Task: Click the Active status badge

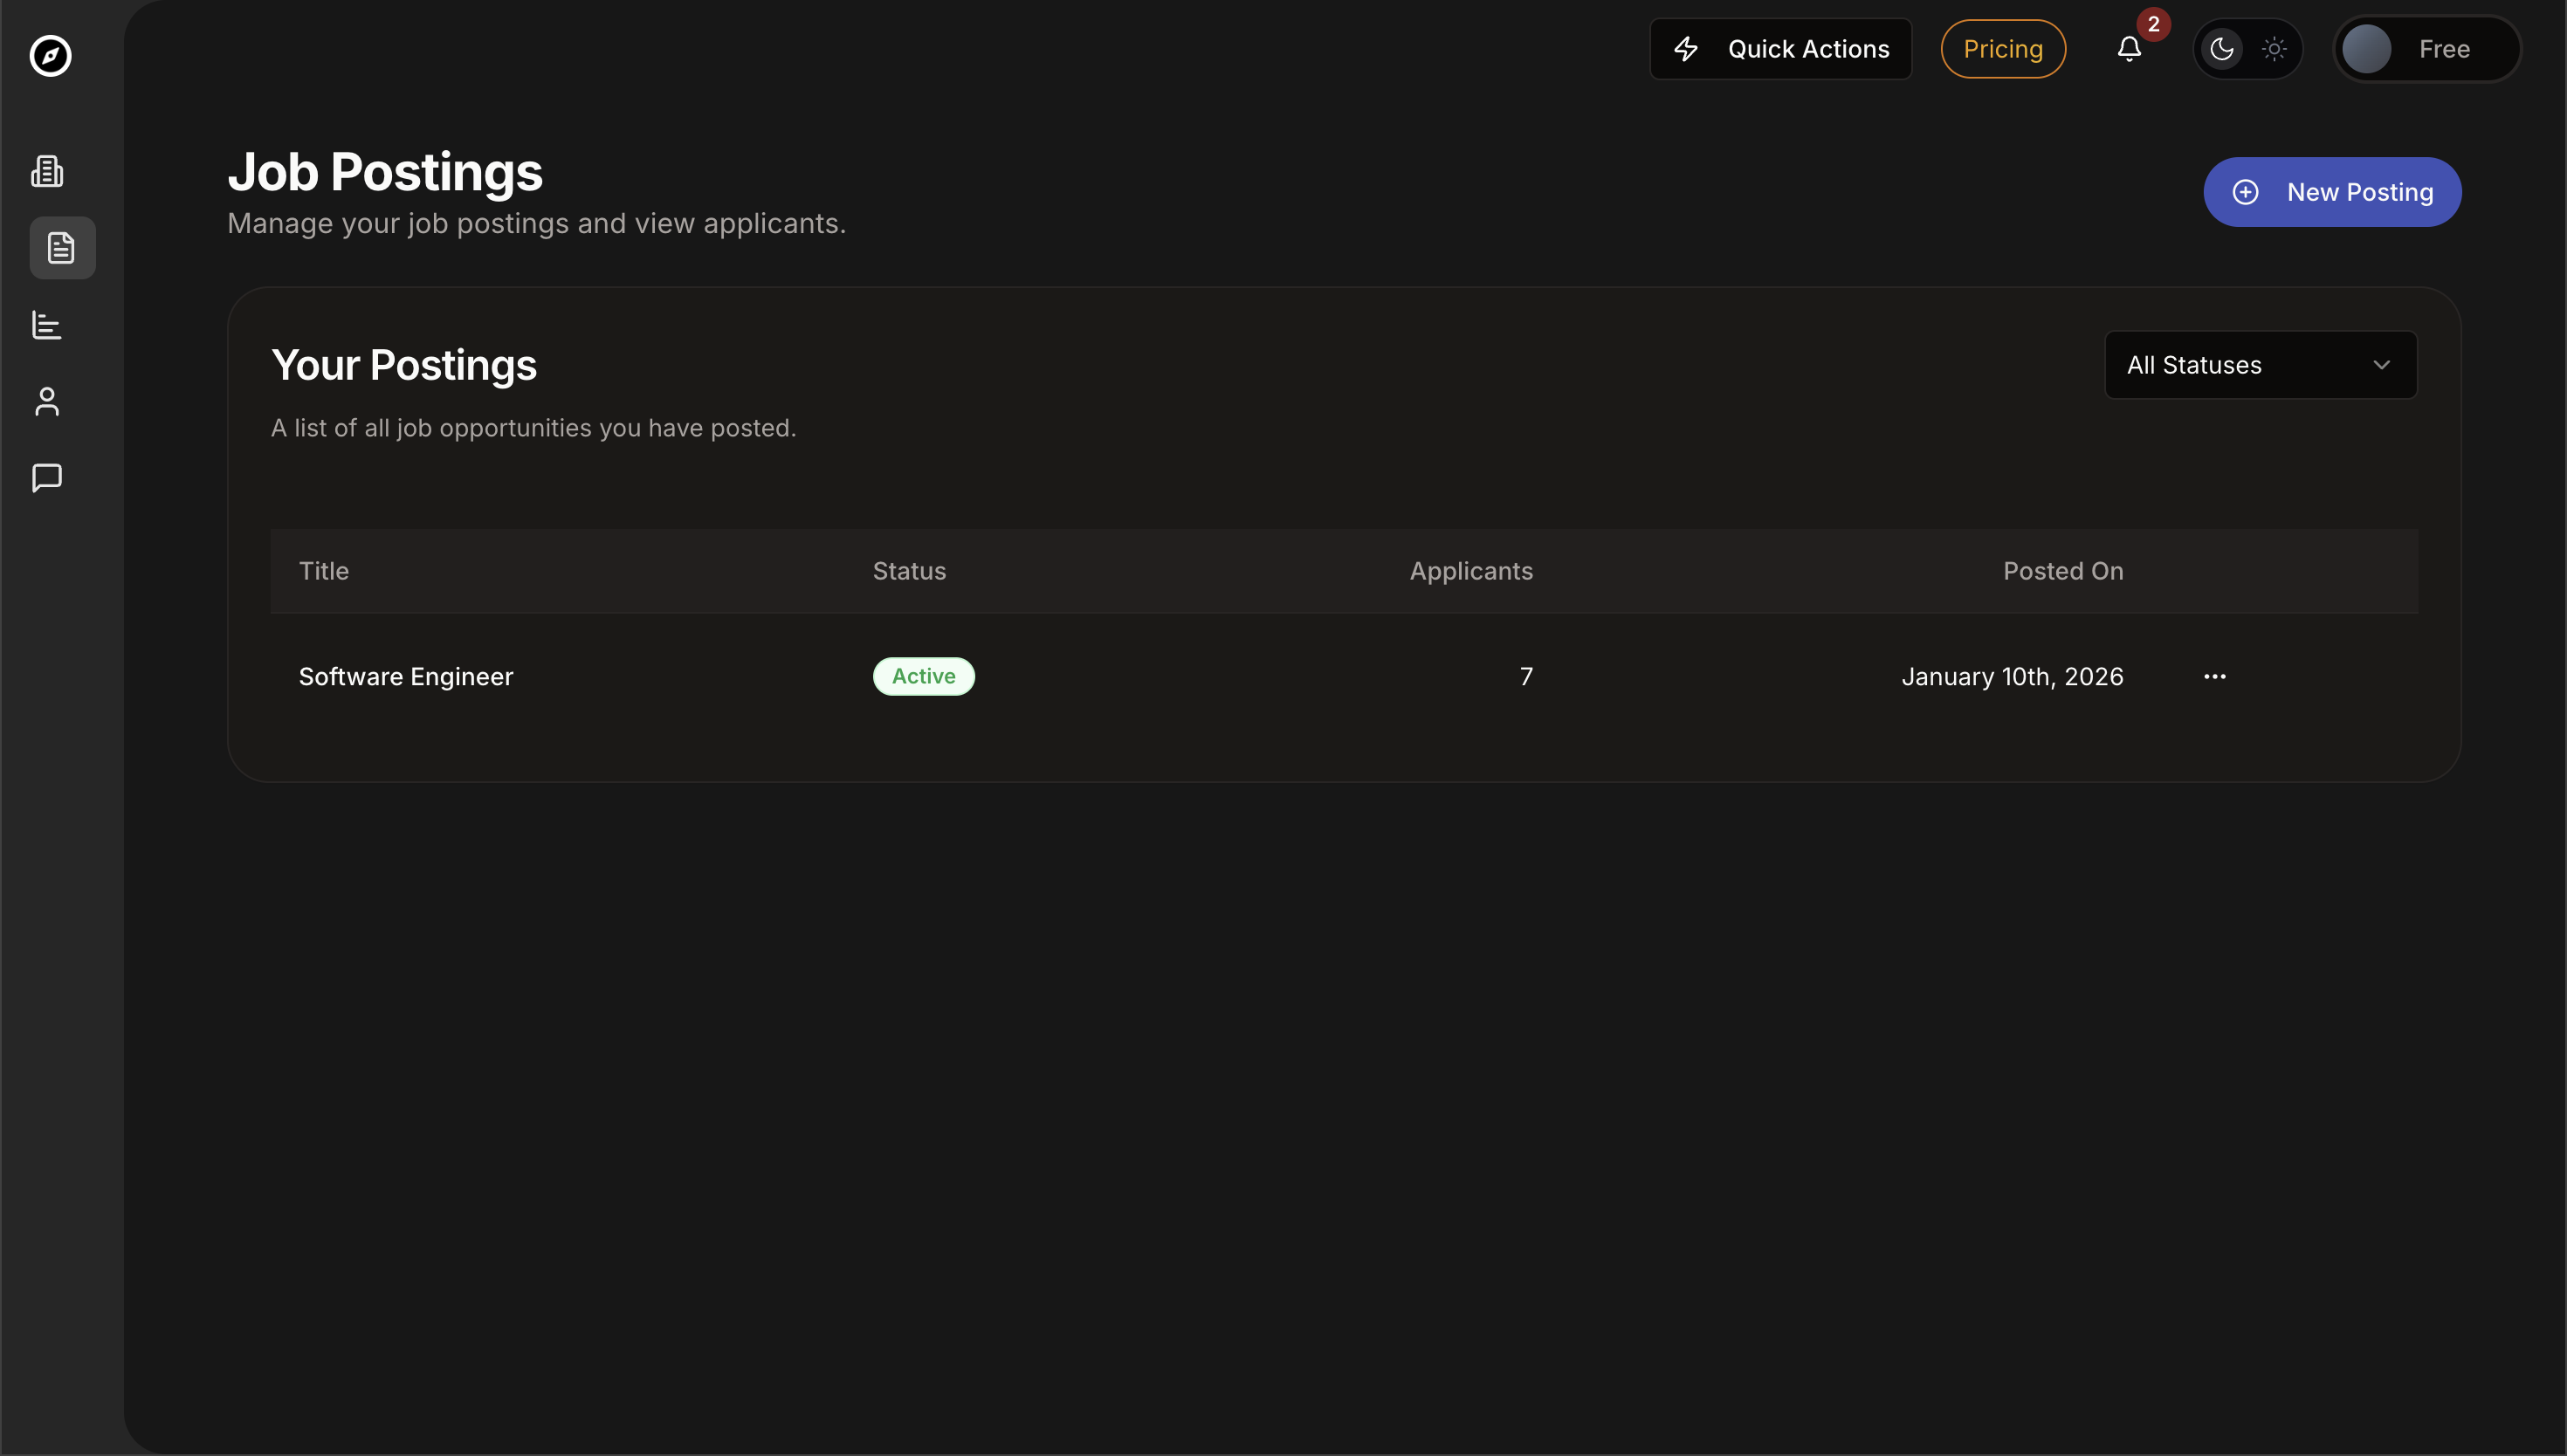Action: (x=923, y=677)
